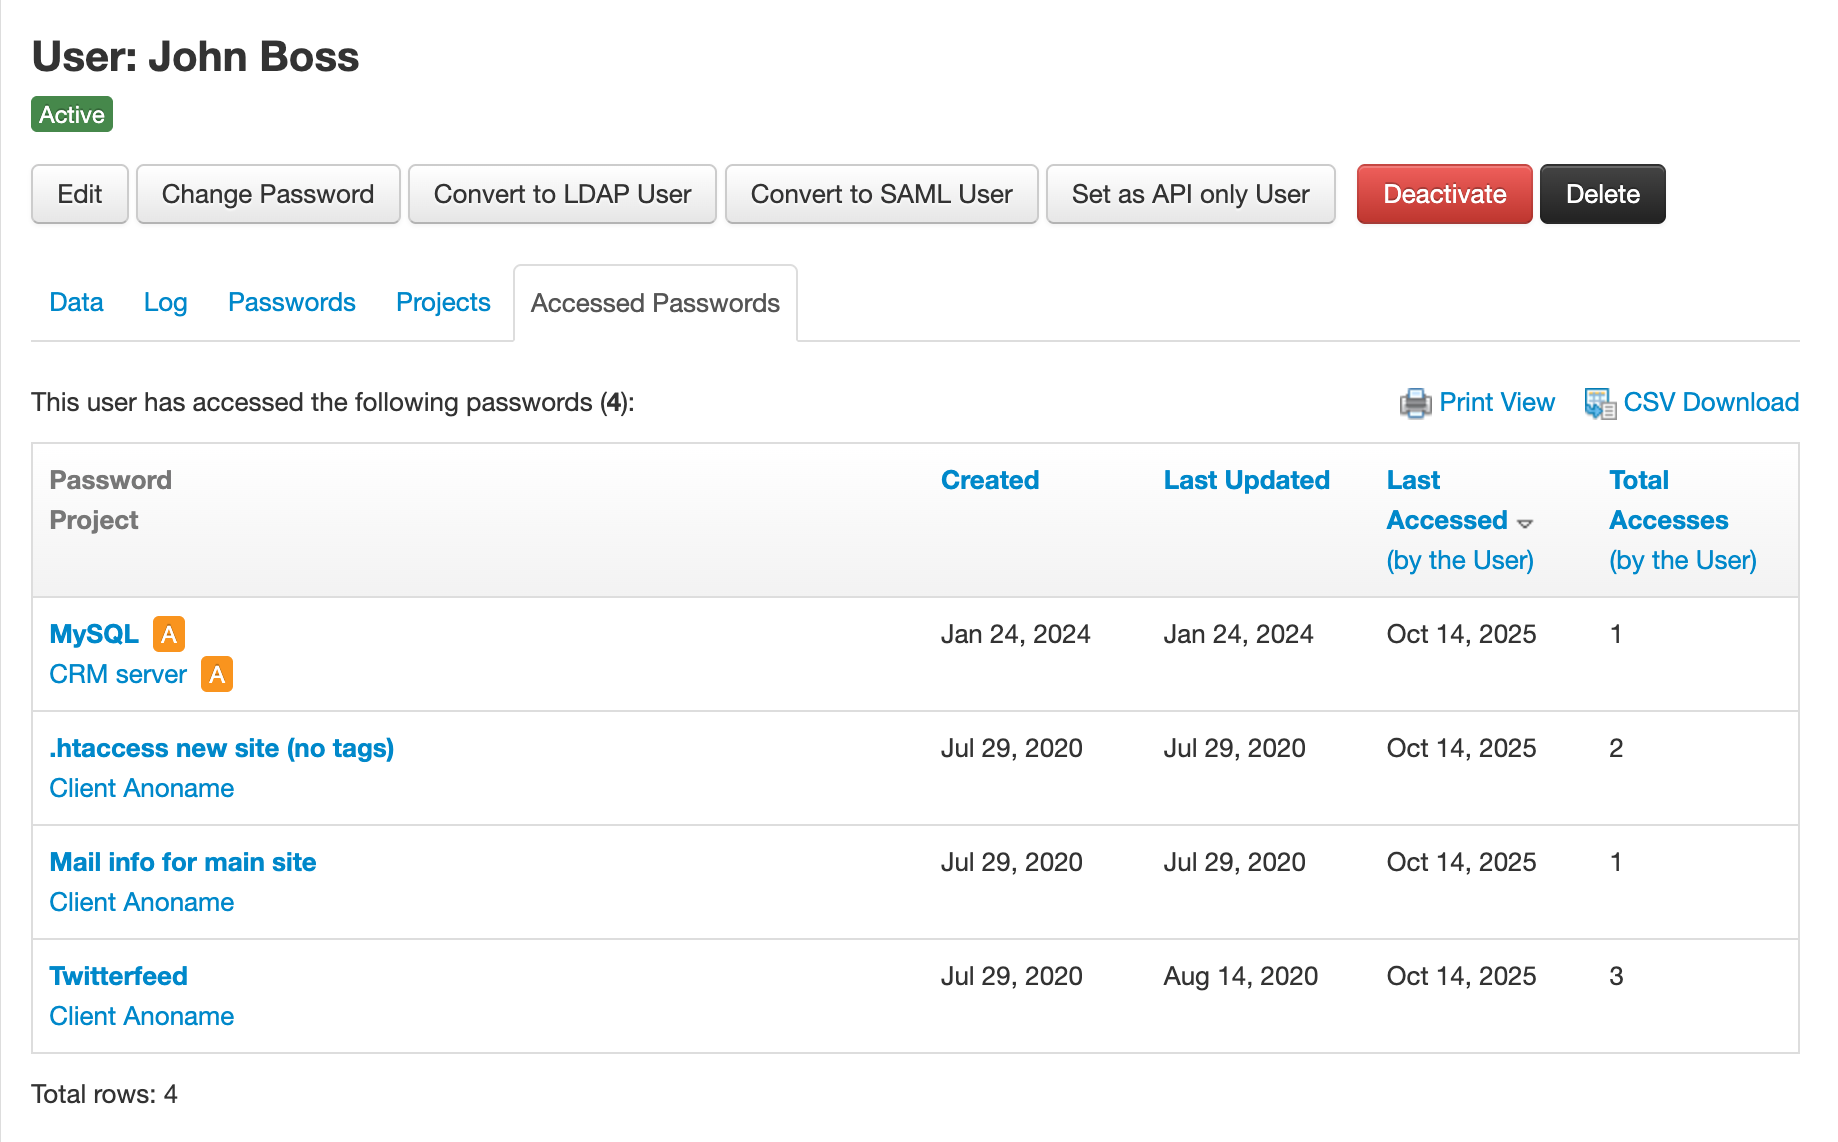Sort table by Created column
The height and width of the screenshot is (1142, 1838).
click(989, 480)
